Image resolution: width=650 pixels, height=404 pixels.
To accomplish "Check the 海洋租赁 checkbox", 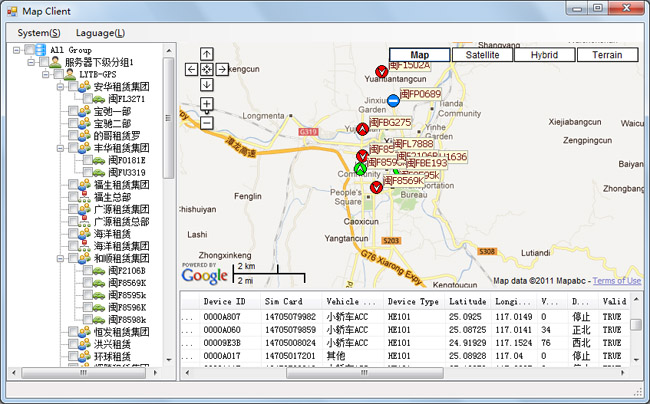I will point(73,234).
